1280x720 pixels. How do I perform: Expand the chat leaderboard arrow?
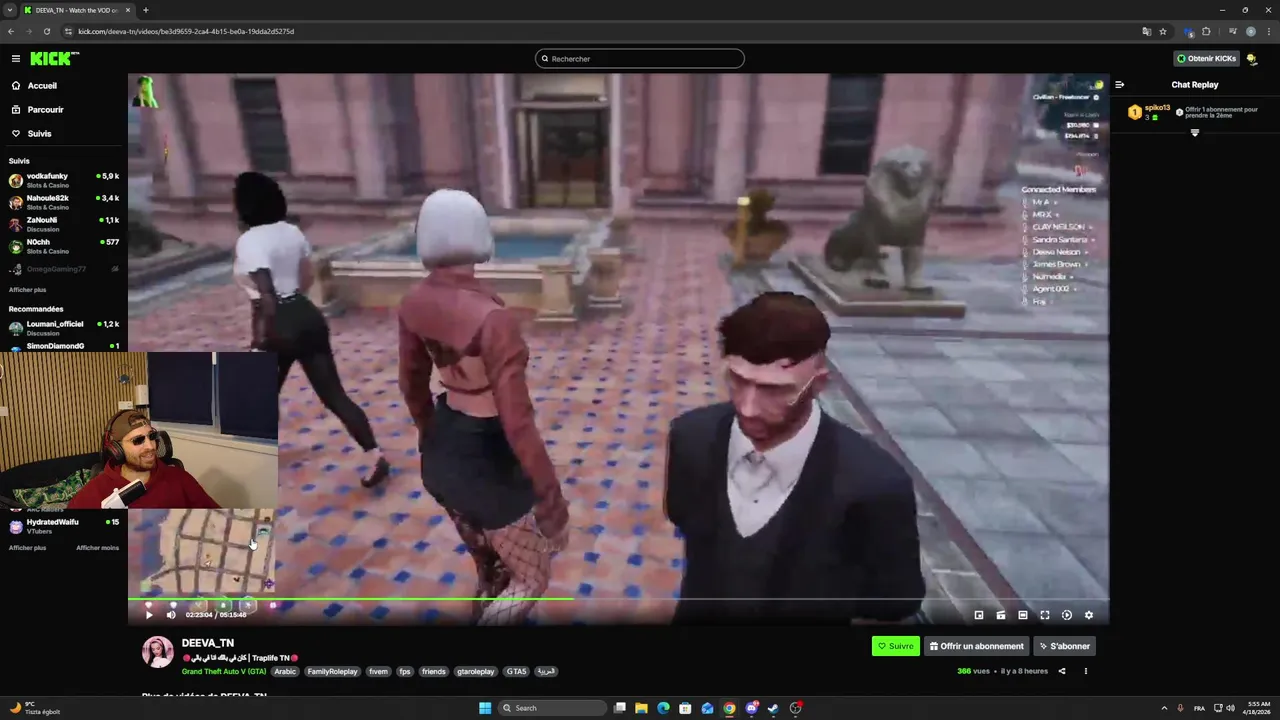click(1195, 133)
